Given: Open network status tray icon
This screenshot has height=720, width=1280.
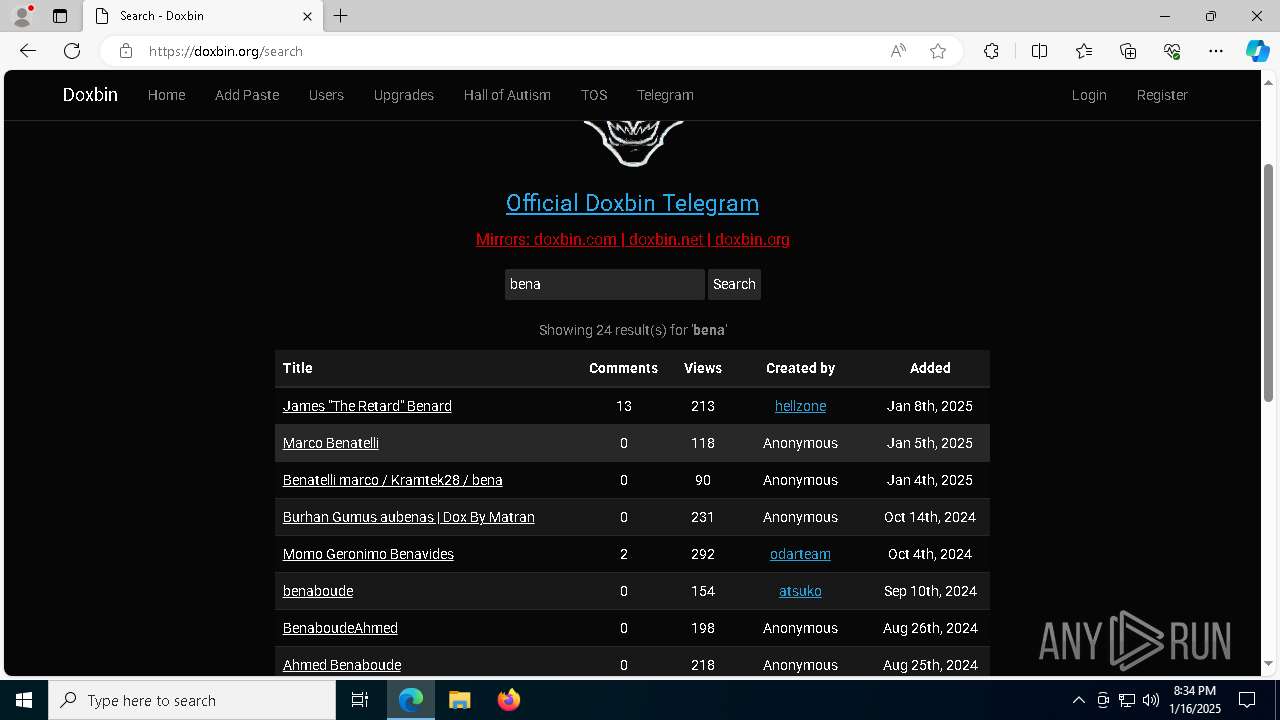Looking at the screenshot, I should tap(1127, 700).
